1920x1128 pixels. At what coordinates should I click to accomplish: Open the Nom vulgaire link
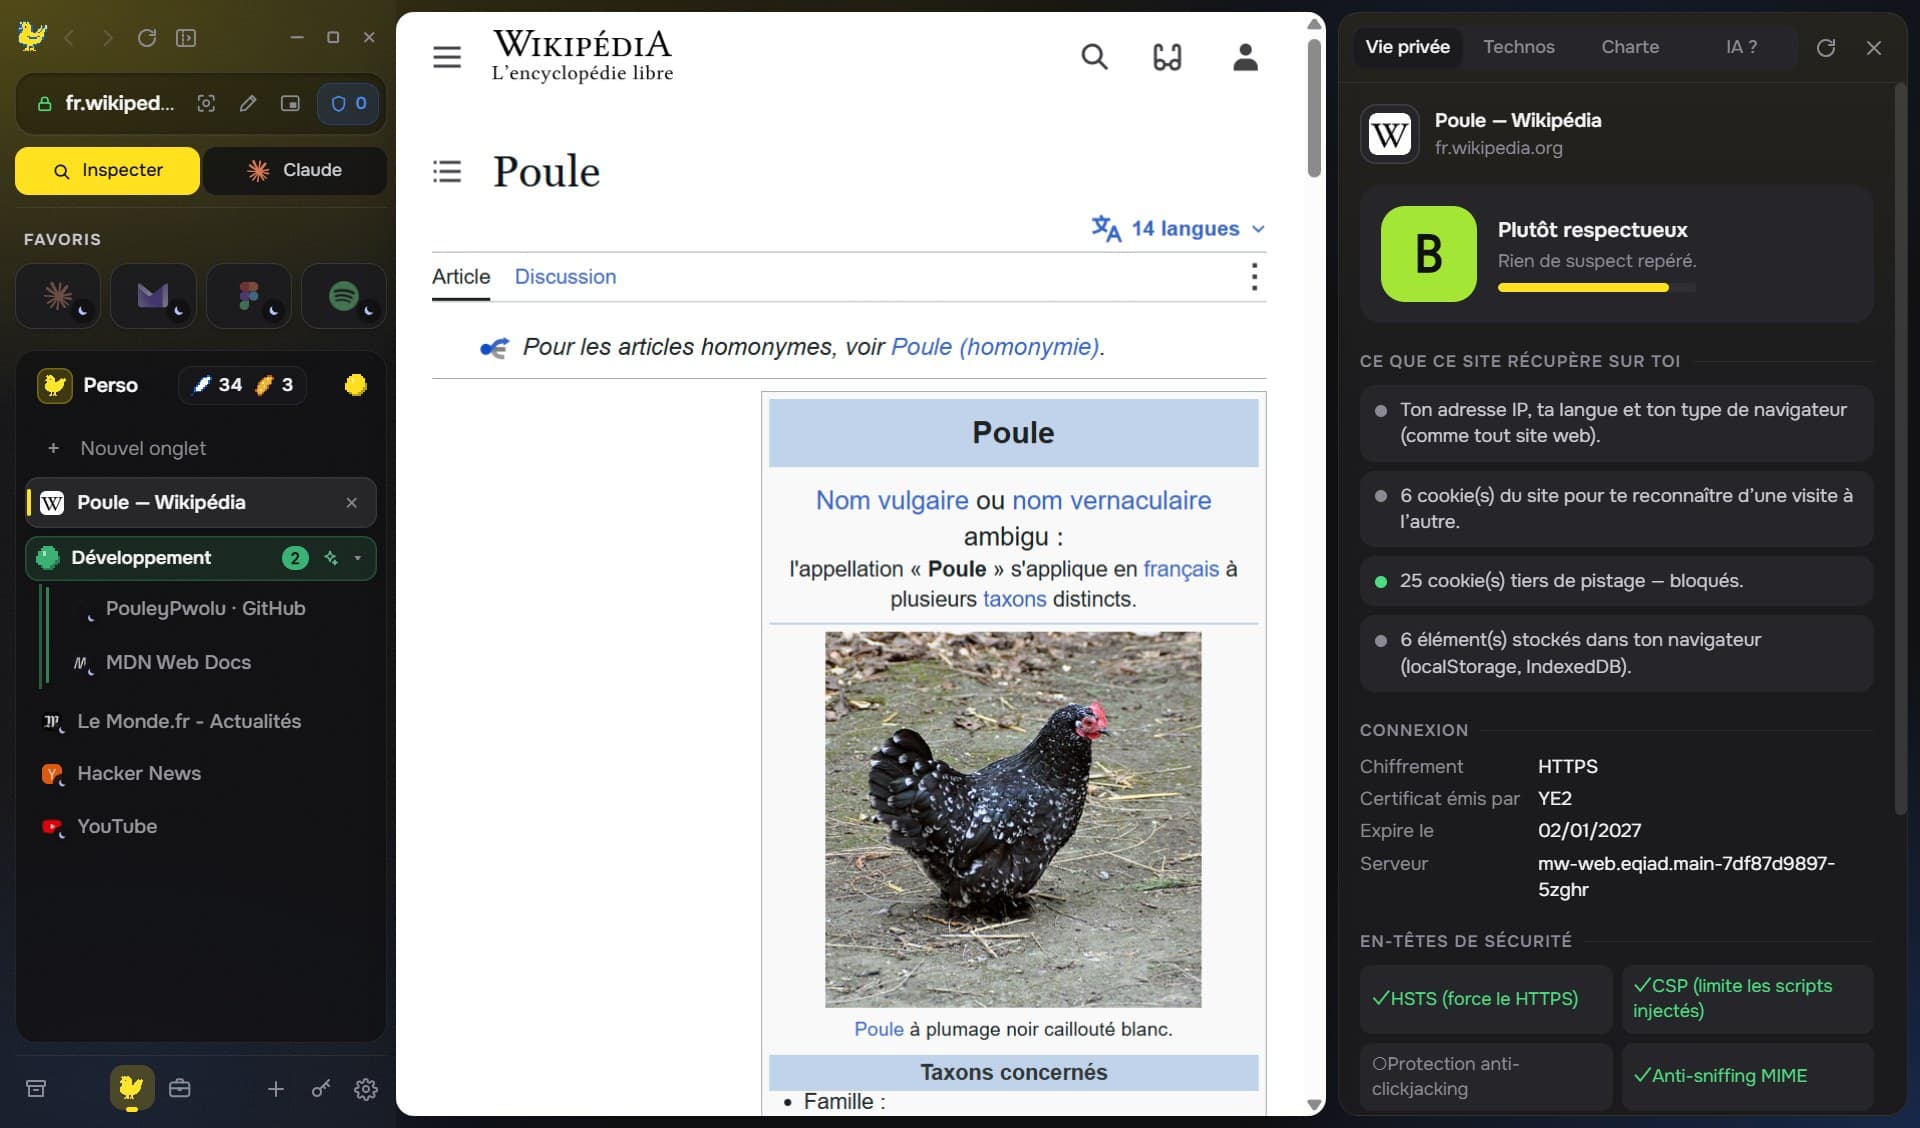(x=892, y=500)
